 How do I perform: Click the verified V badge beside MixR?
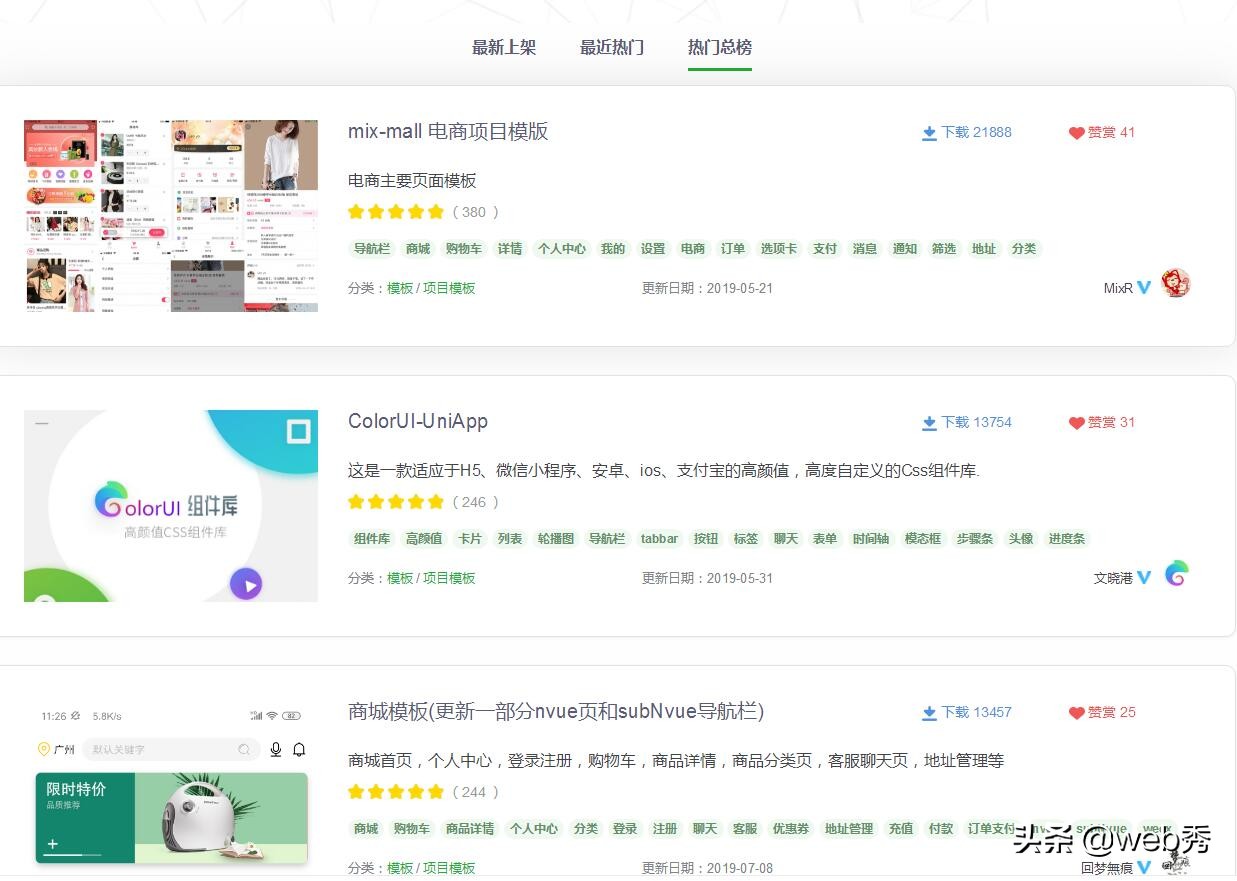point(1144,288)
